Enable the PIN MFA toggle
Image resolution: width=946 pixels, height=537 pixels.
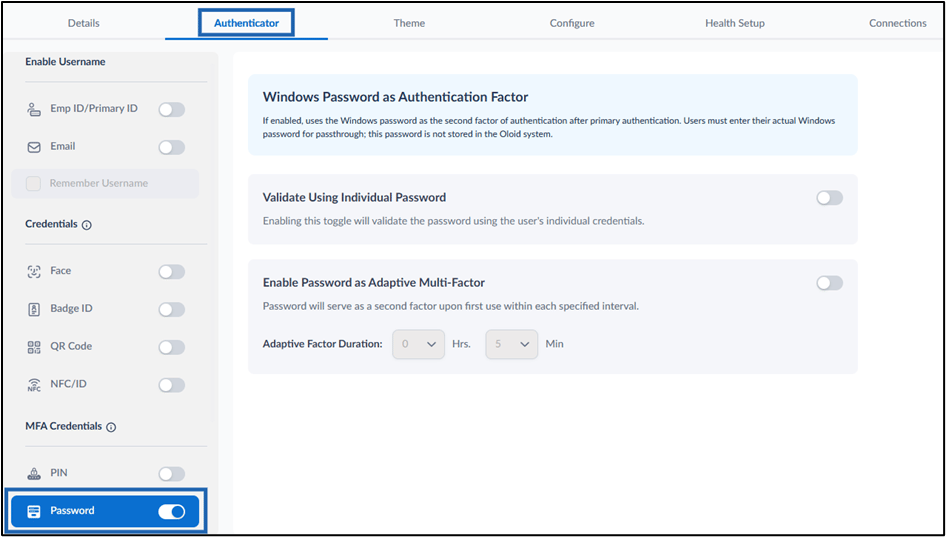coord(171,474)
